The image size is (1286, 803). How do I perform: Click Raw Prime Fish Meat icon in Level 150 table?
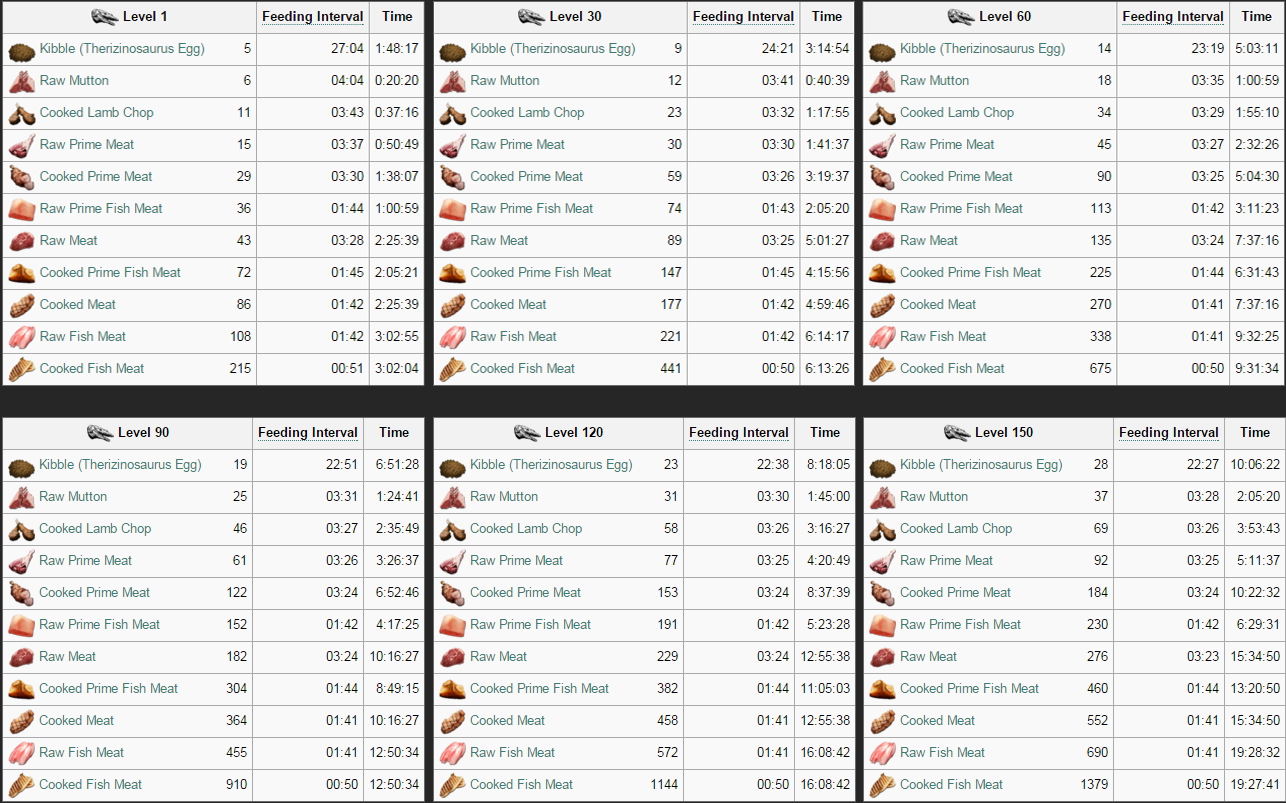[882, 626]
